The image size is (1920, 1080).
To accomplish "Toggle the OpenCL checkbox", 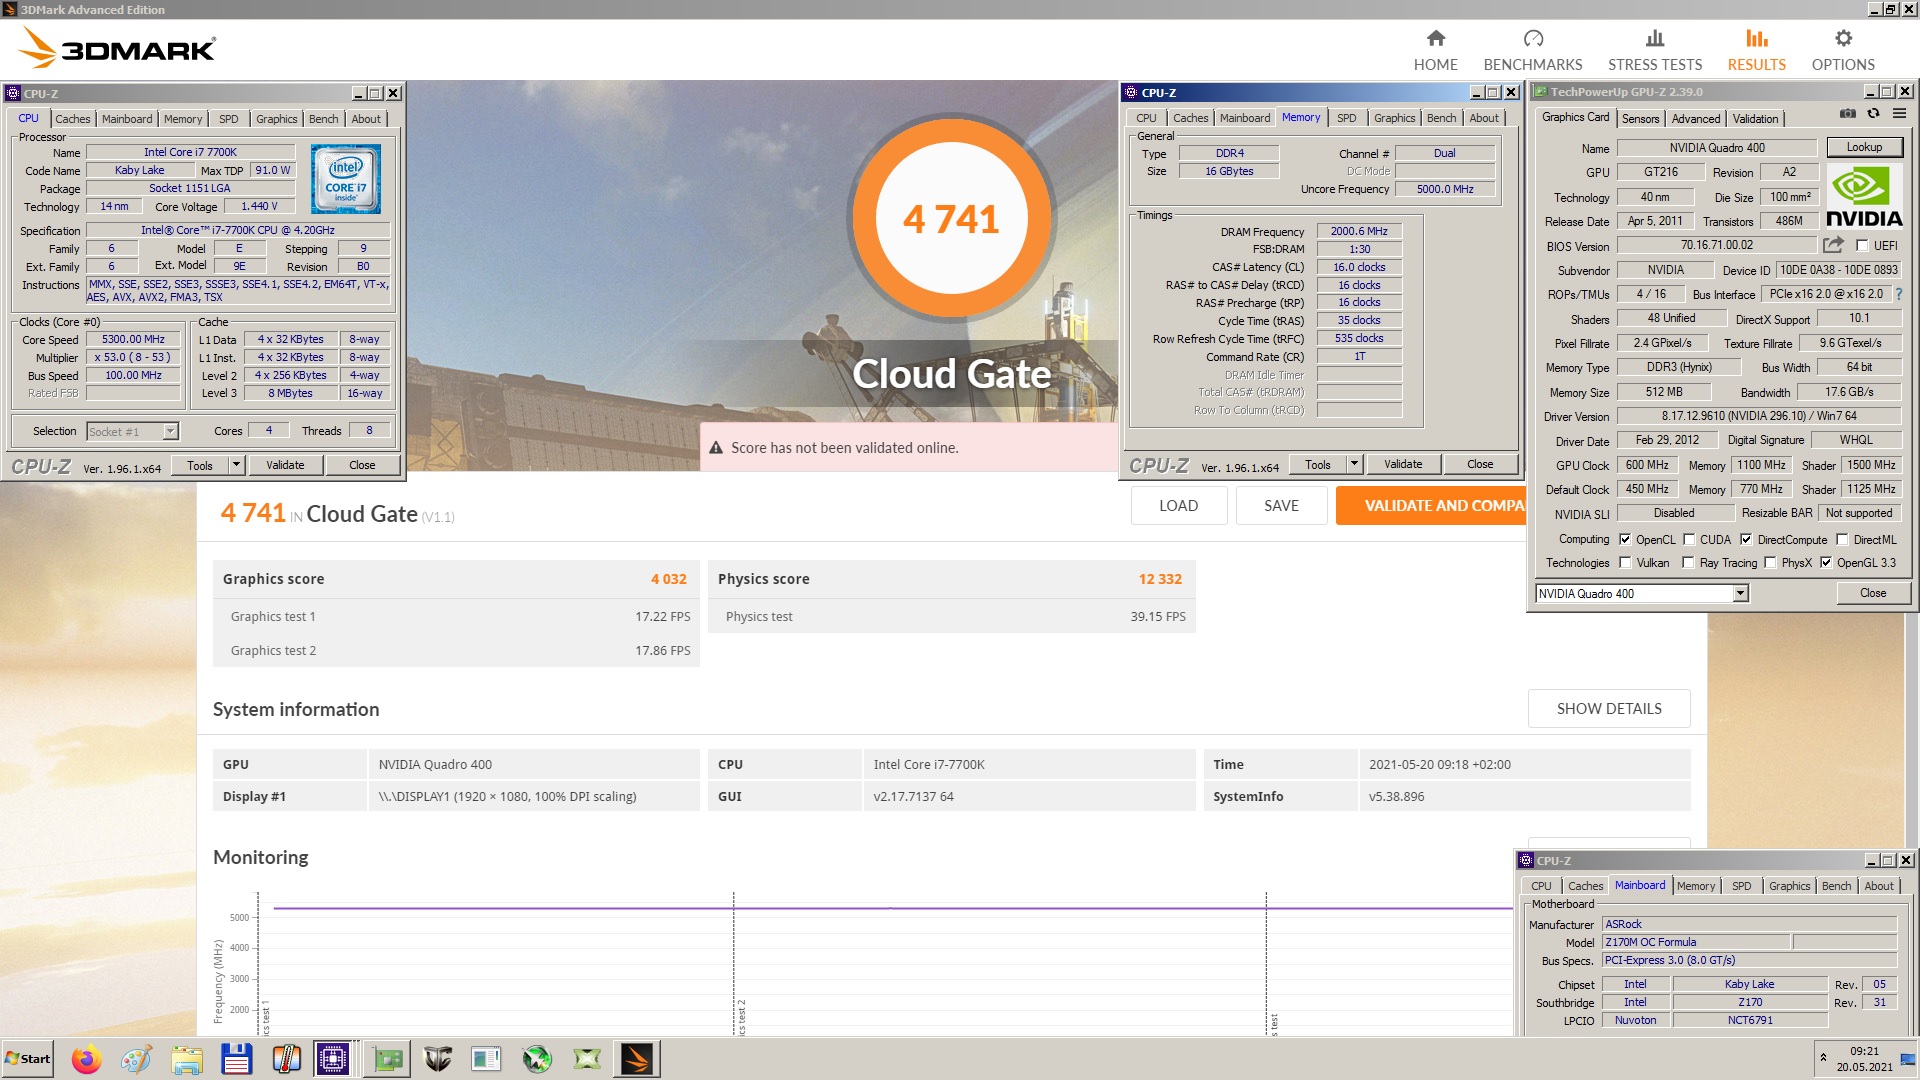I will pyautogui.click(x=1625, y=539).
